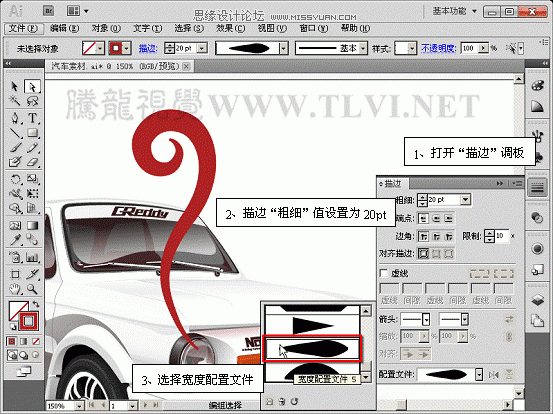
Task: Click the 不透明度 link
Action: 438,48
